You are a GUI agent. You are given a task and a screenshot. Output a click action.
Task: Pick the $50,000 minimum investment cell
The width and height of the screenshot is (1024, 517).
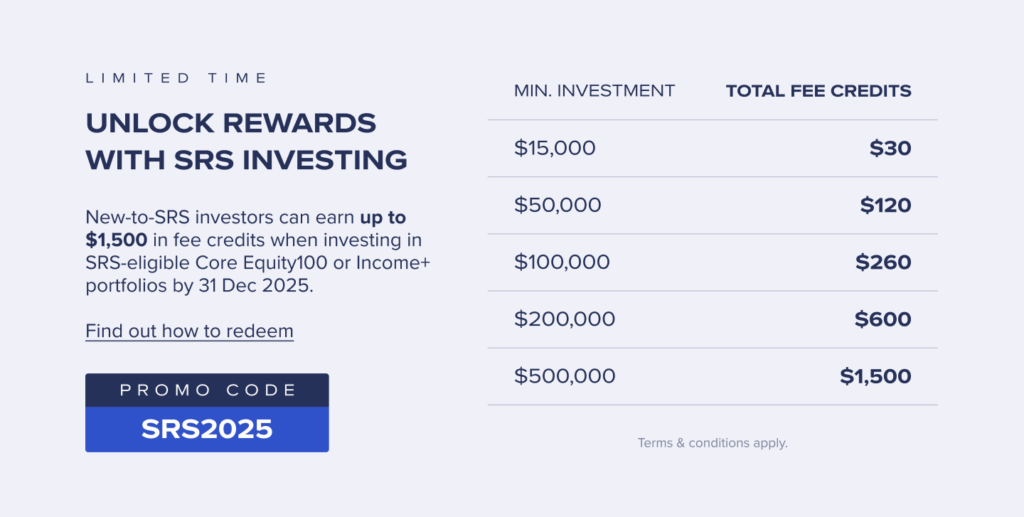pos(558,205)
